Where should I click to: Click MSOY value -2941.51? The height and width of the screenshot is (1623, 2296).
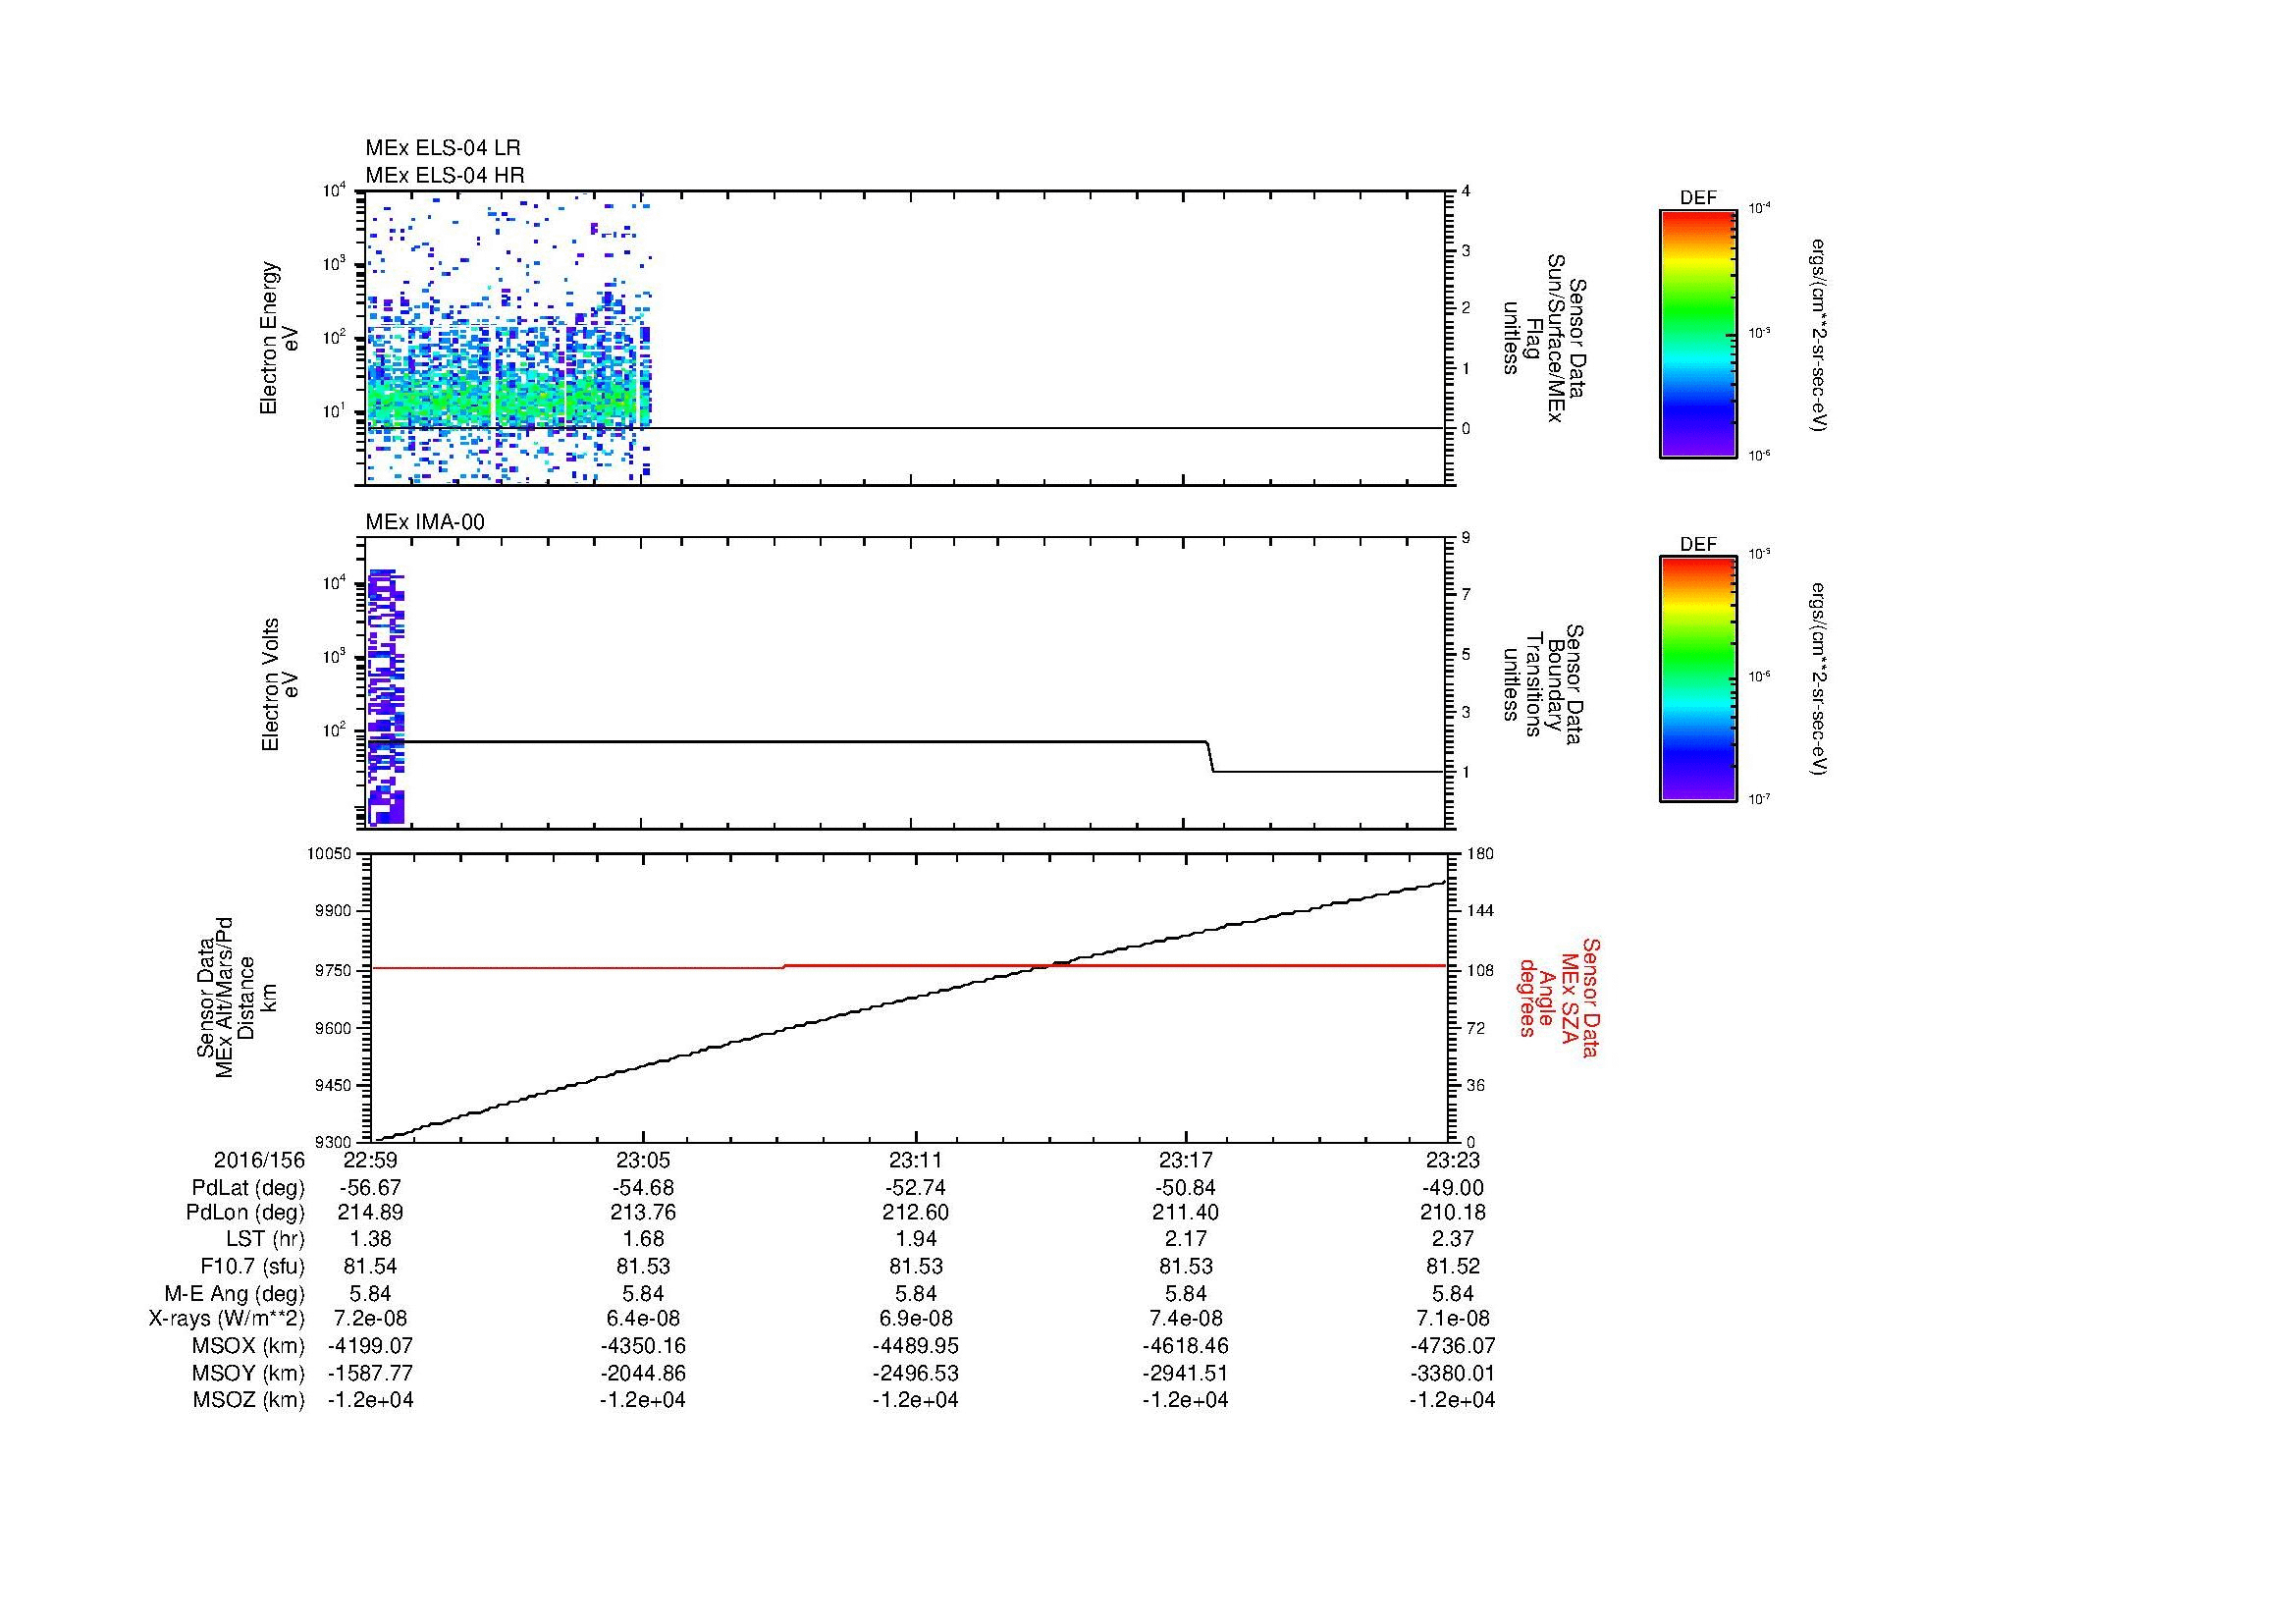1185,1374
